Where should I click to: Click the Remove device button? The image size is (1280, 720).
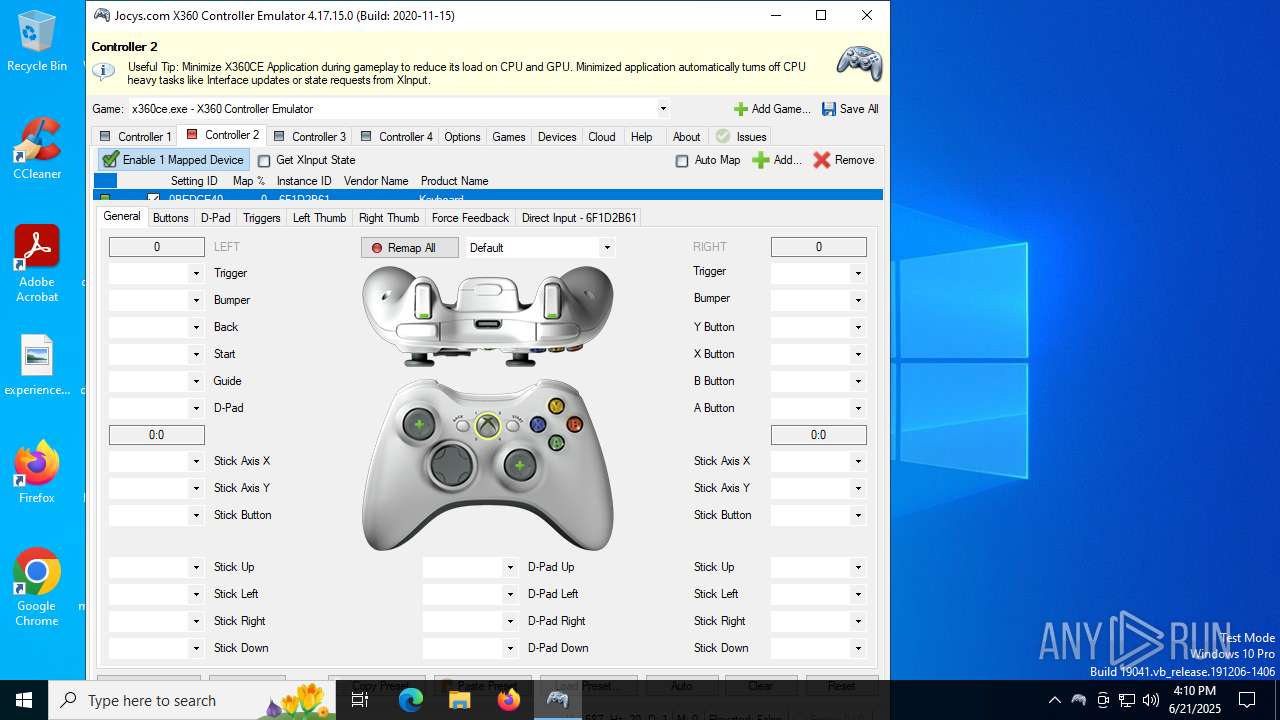pos(844,160)
